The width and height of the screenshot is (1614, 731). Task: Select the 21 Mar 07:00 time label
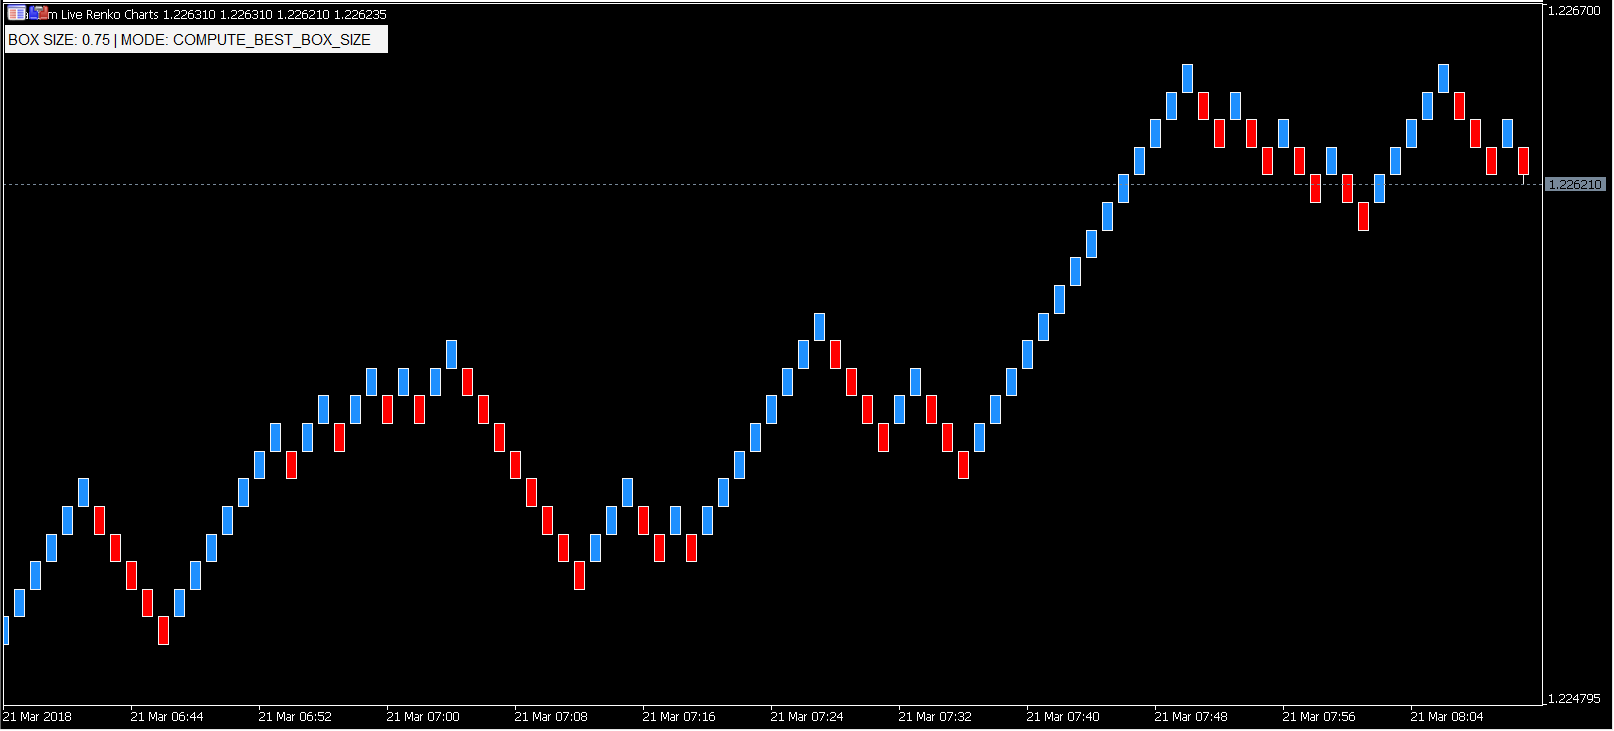423,717
